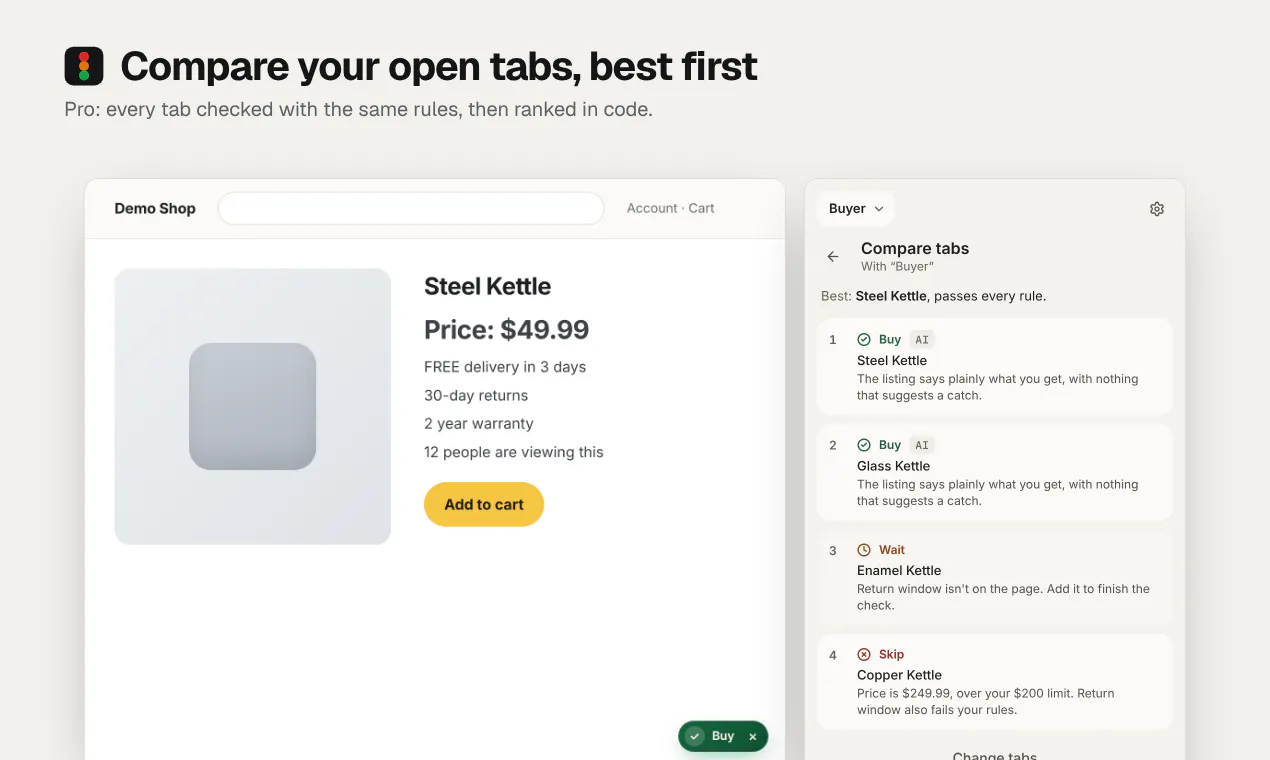Click the Price is $249.99 explanation text
The image size is (1270, 760).
(x=985, y=702)
